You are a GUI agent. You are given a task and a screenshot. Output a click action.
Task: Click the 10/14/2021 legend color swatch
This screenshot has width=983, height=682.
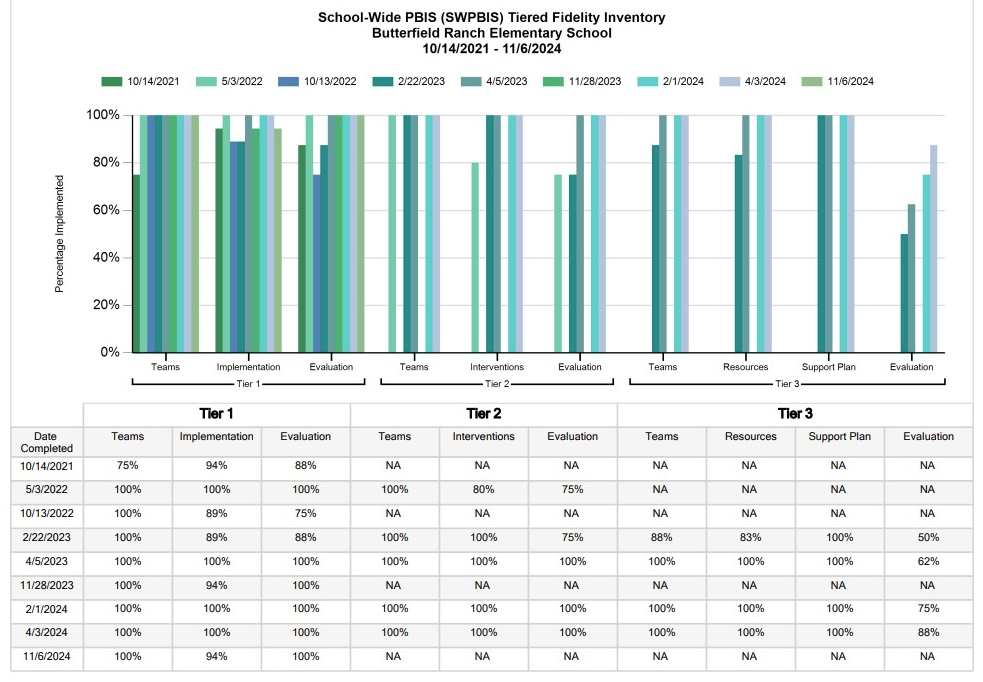[x=112, y=82]
